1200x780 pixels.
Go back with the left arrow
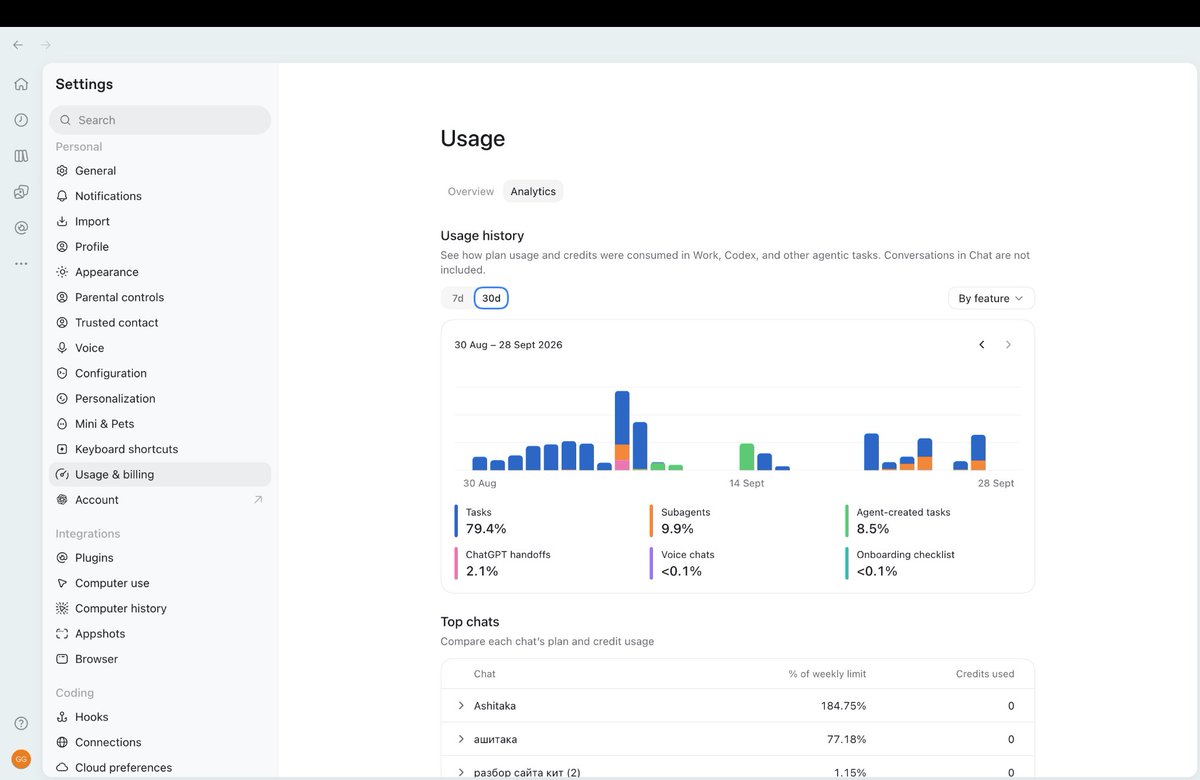click(x=18, y=45)
